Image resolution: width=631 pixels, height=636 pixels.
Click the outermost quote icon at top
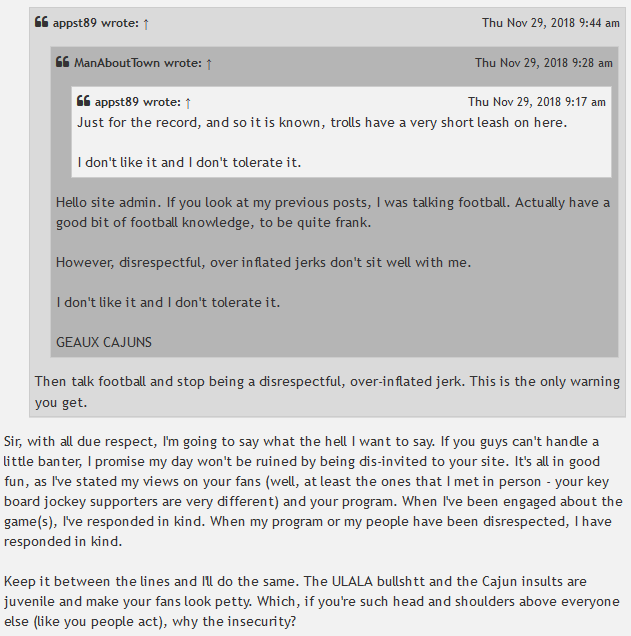click(x=41, y=23)
